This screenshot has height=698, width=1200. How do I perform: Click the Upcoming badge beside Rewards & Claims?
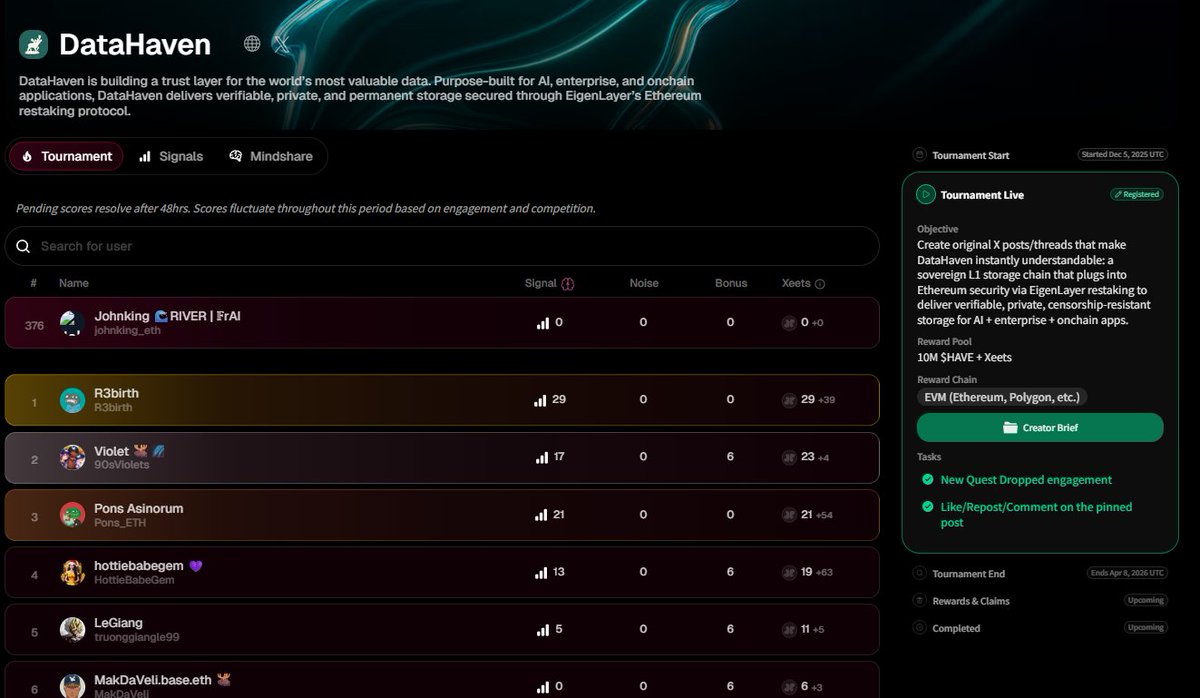click(1146, 601)
